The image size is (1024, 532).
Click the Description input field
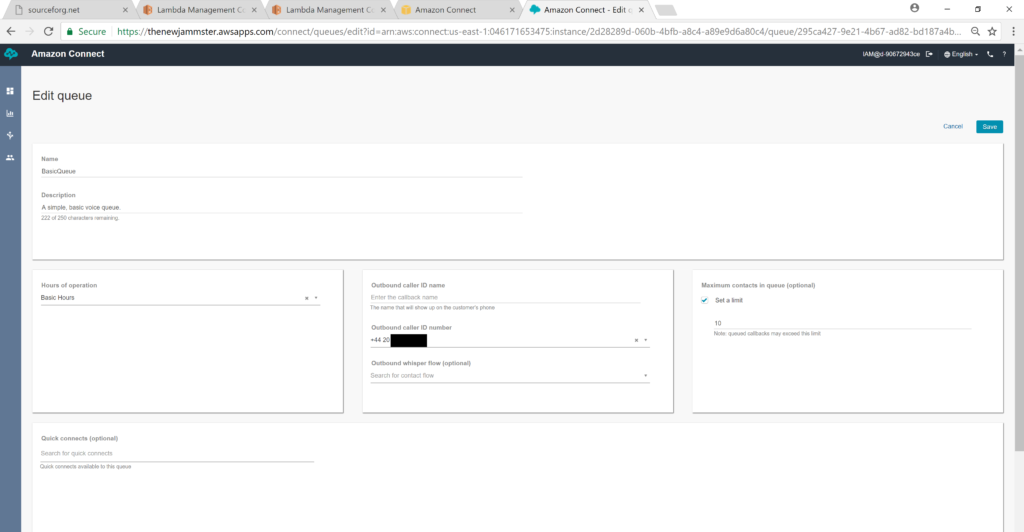[x=281, y=208]
